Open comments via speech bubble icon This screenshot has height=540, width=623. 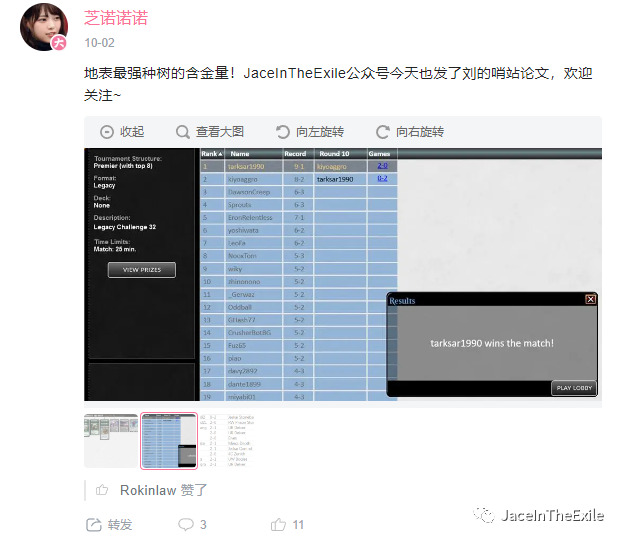pyautogui.click(x=191, y=524)
